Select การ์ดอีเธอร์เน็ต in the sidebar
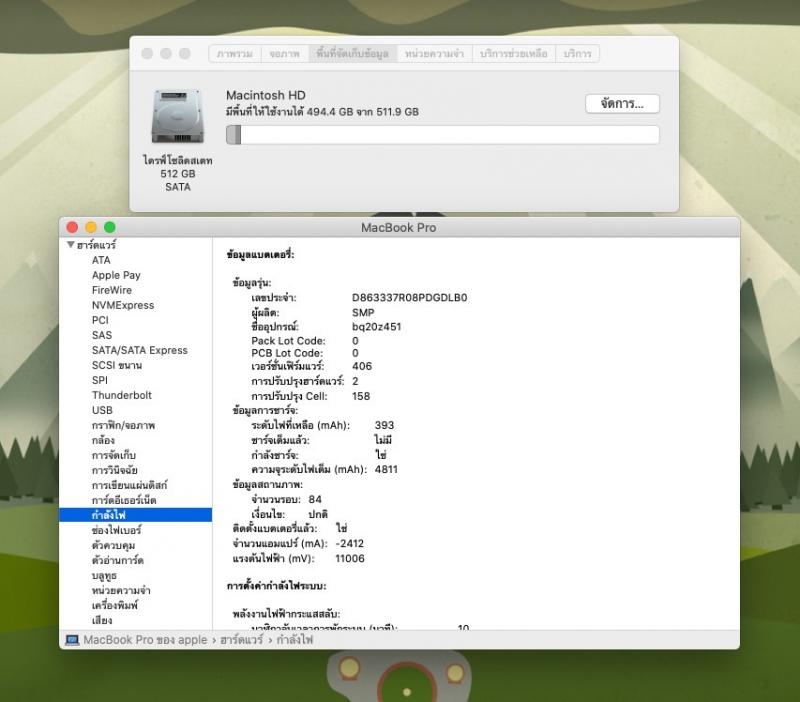 click(x=124, y=500)
